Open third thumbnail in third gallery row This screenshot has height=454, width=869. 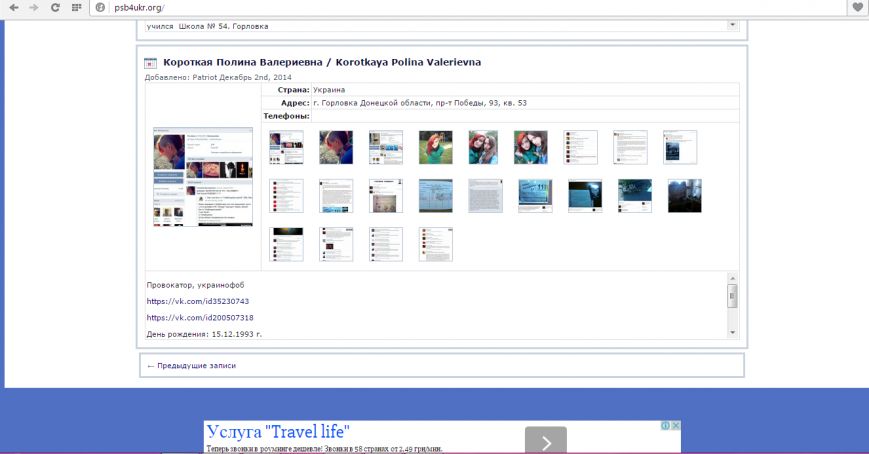386,244
